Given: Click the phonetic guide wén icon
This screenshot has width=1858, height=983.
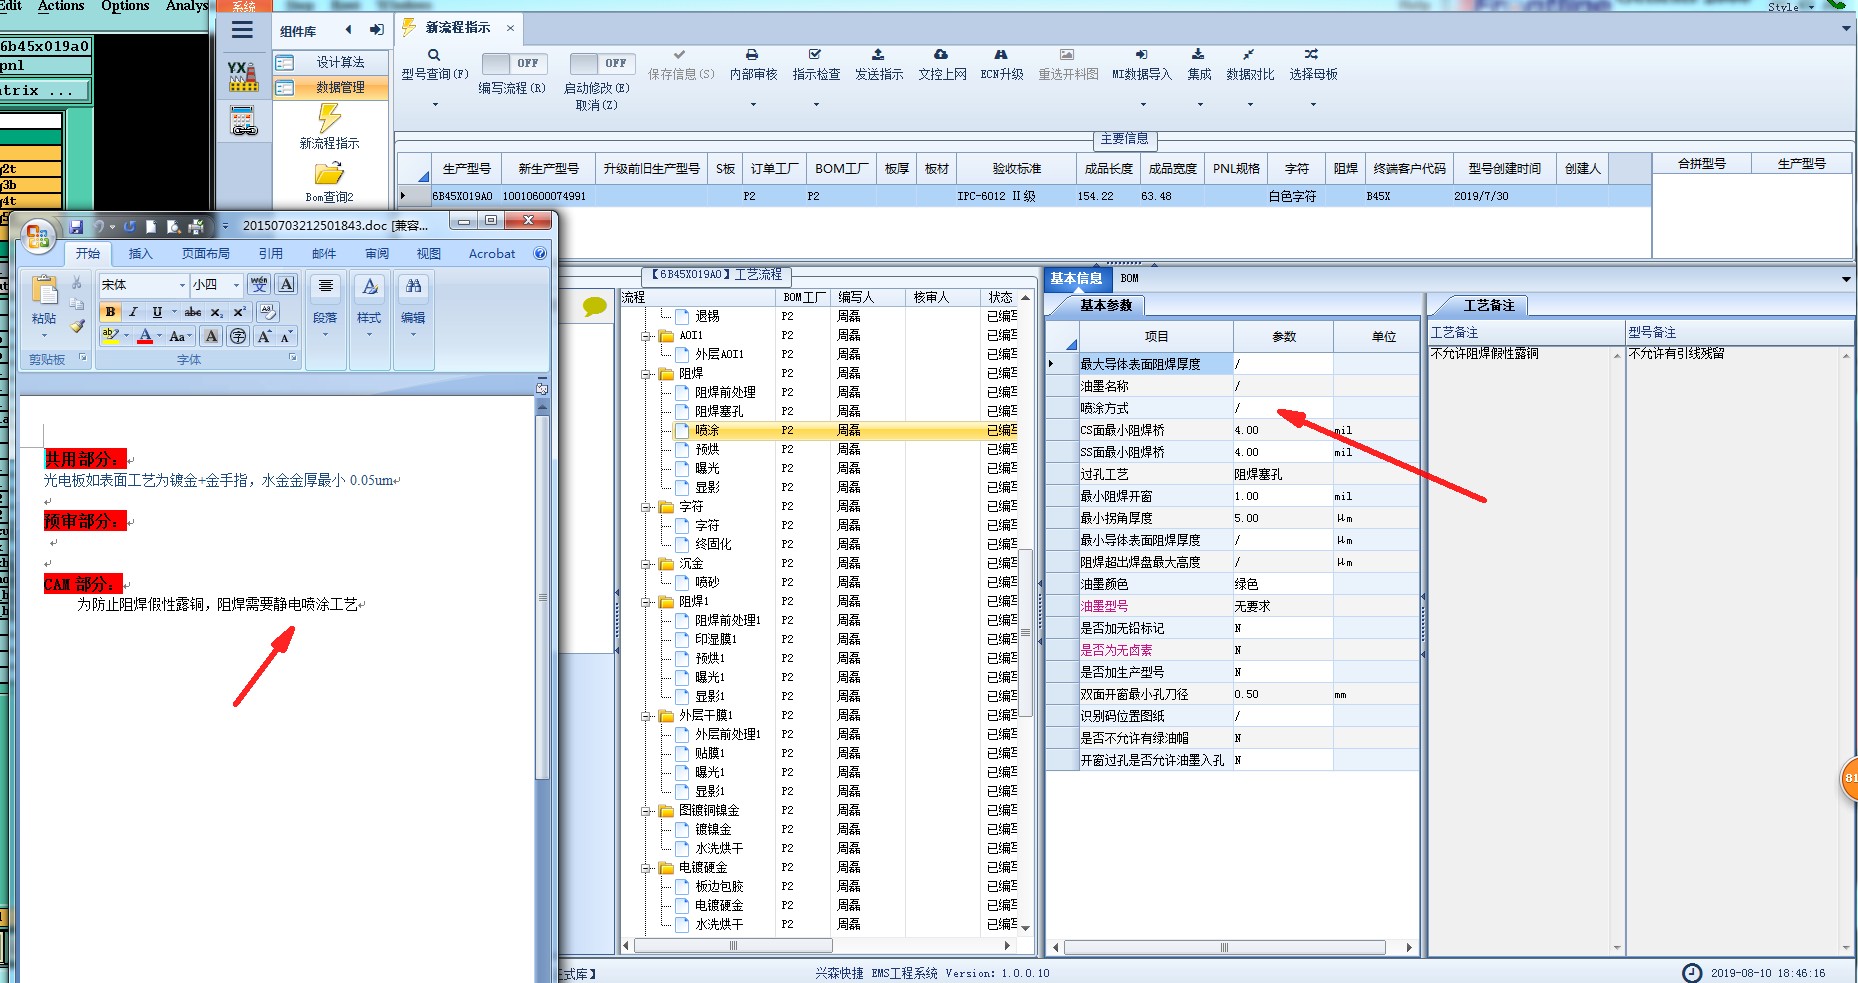Looking at the screenshot, I should click(259, 285).
